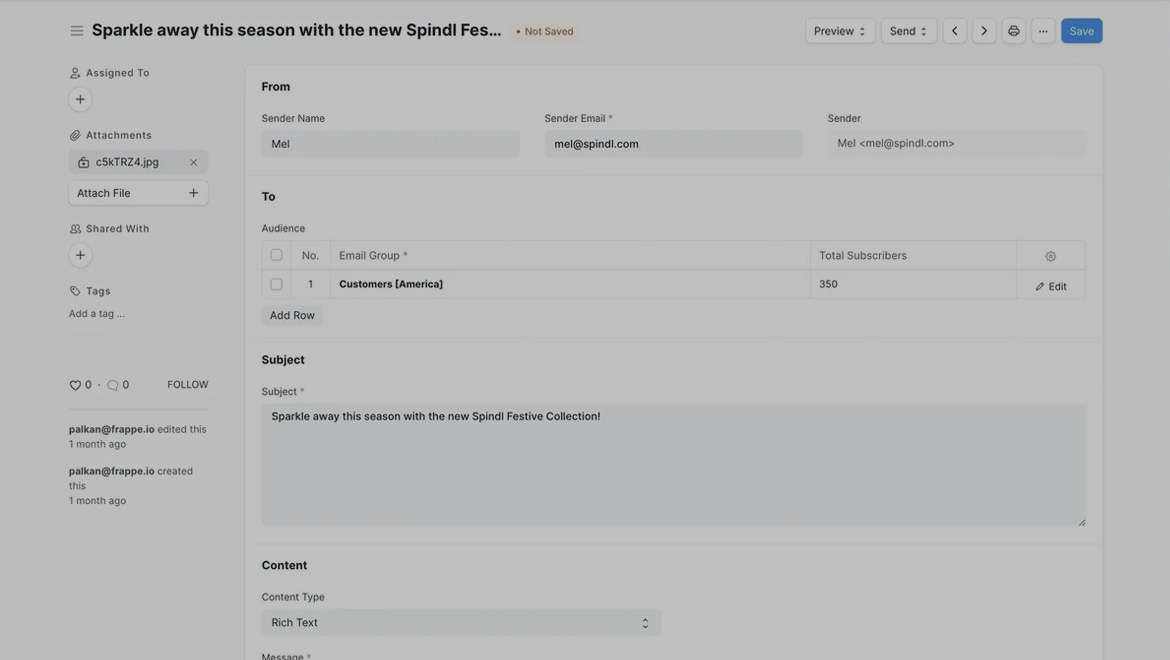This screenshot has height=660, width=1170.
Task: Toggle the sidebar with the hamburger icon
Action: click(77, 31)
